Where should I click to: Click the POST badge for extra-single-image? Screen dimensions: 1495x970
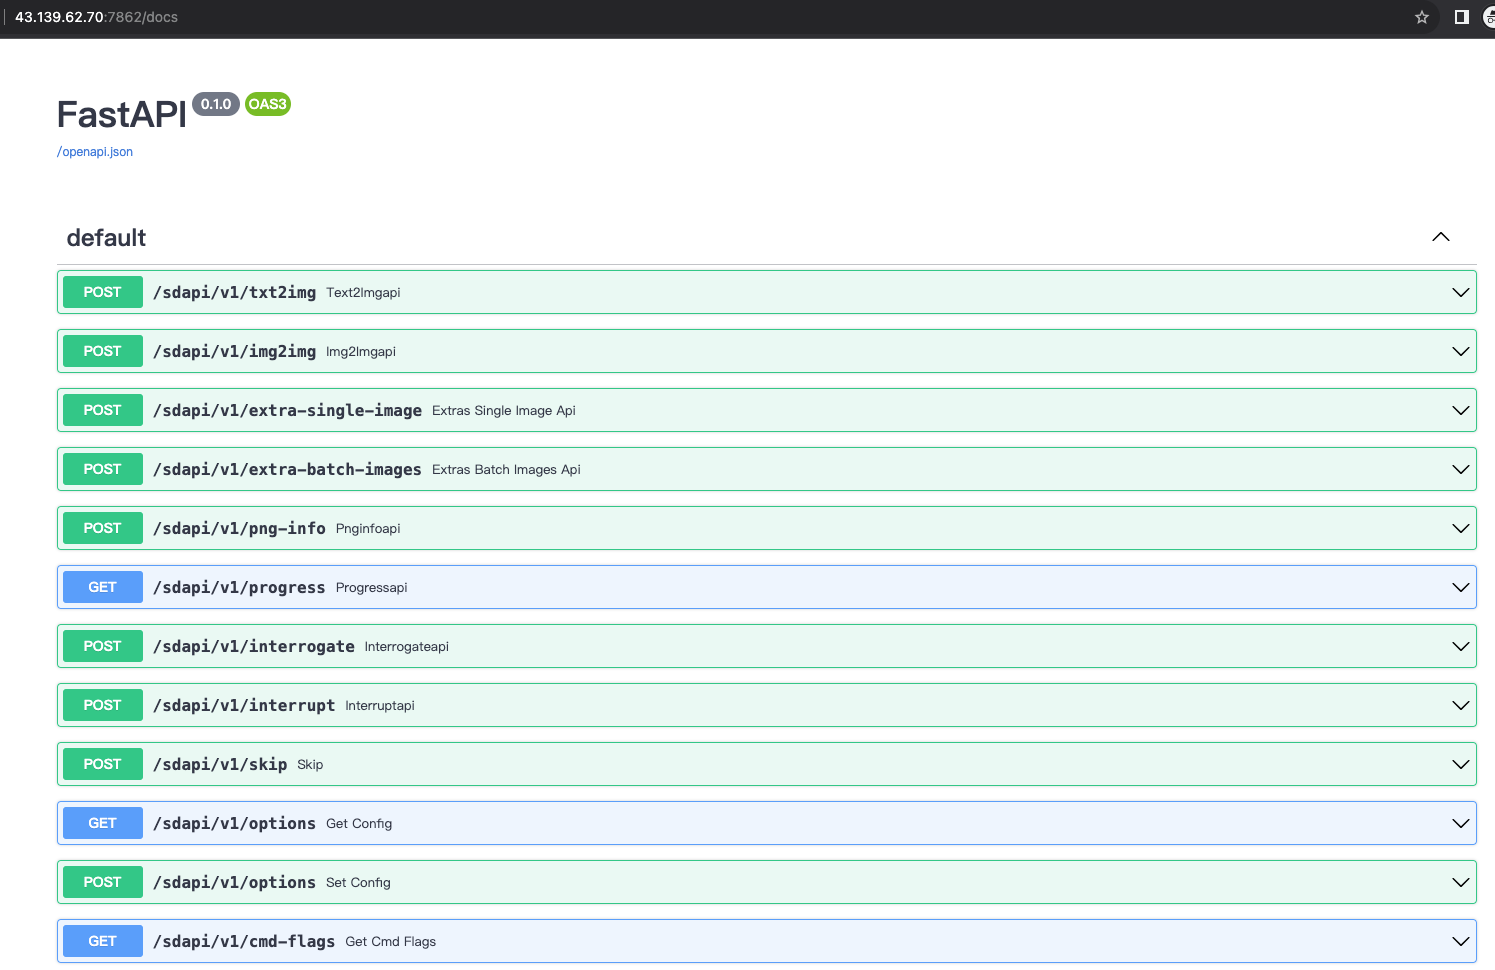coord(103,410)
